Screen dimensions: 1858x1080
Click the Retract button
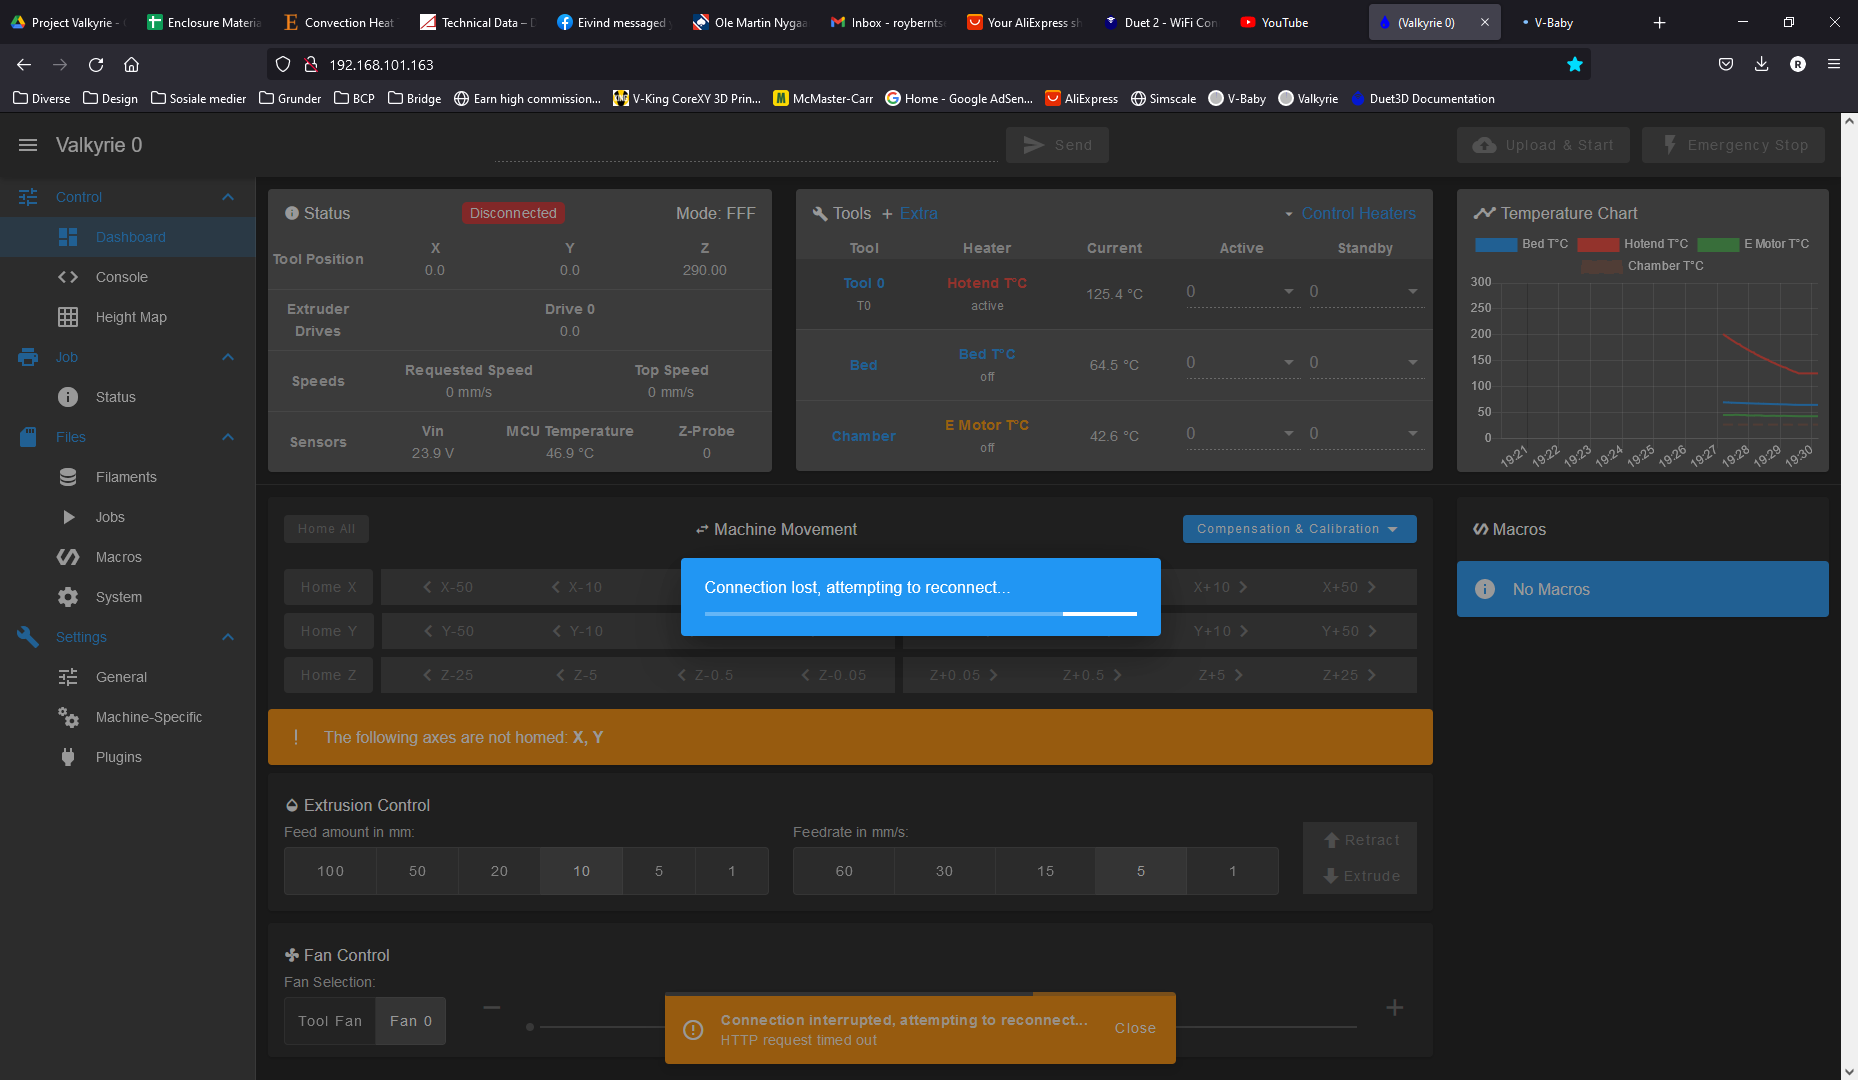(x=1360, y=840)
